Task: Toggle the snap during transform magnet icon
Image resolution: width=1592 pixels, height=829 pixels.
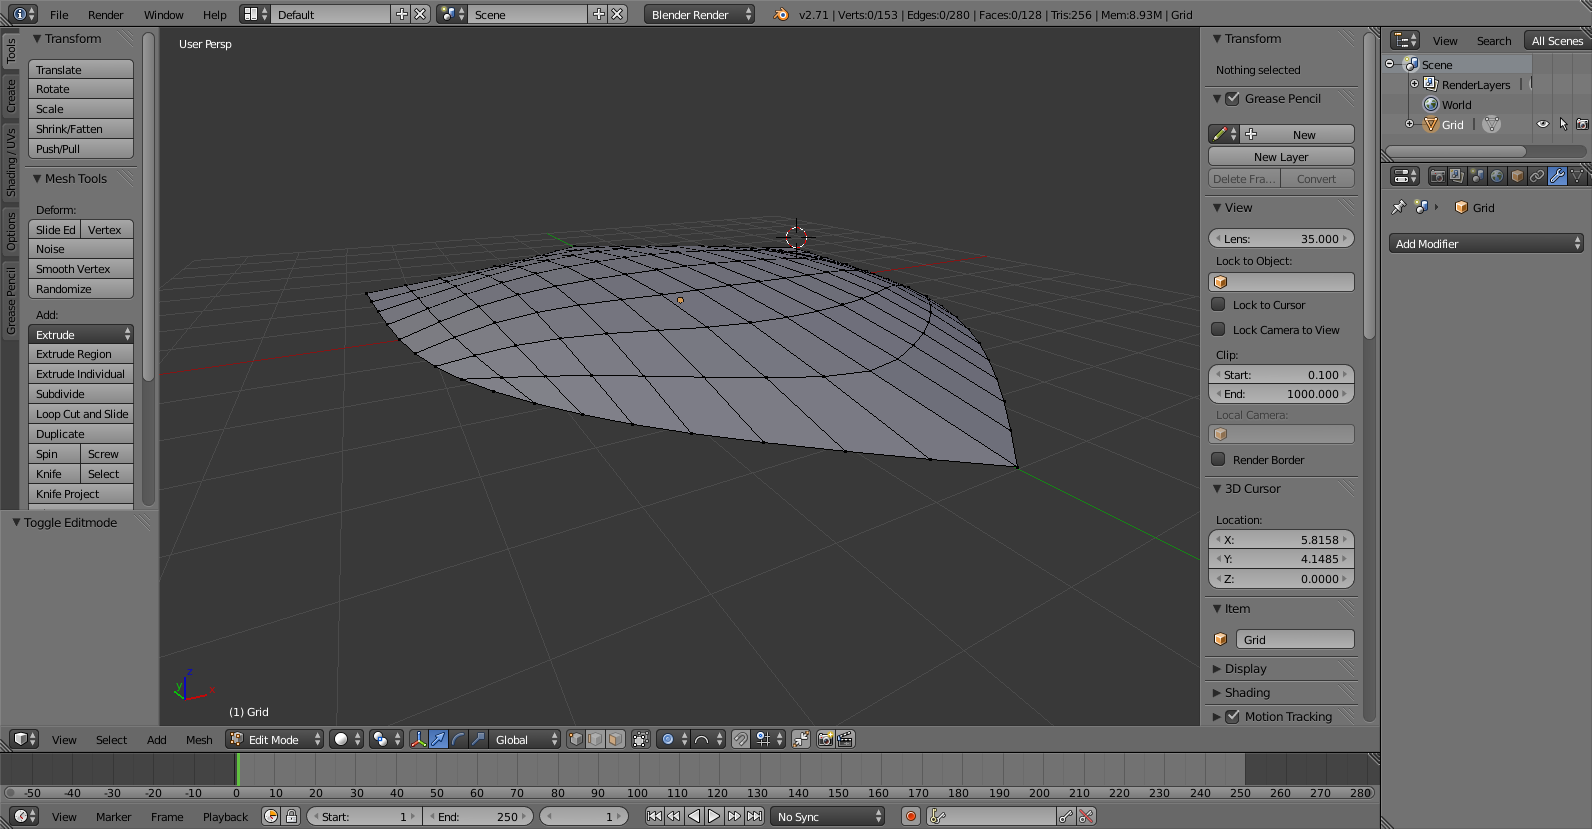Action: (740, 739)
